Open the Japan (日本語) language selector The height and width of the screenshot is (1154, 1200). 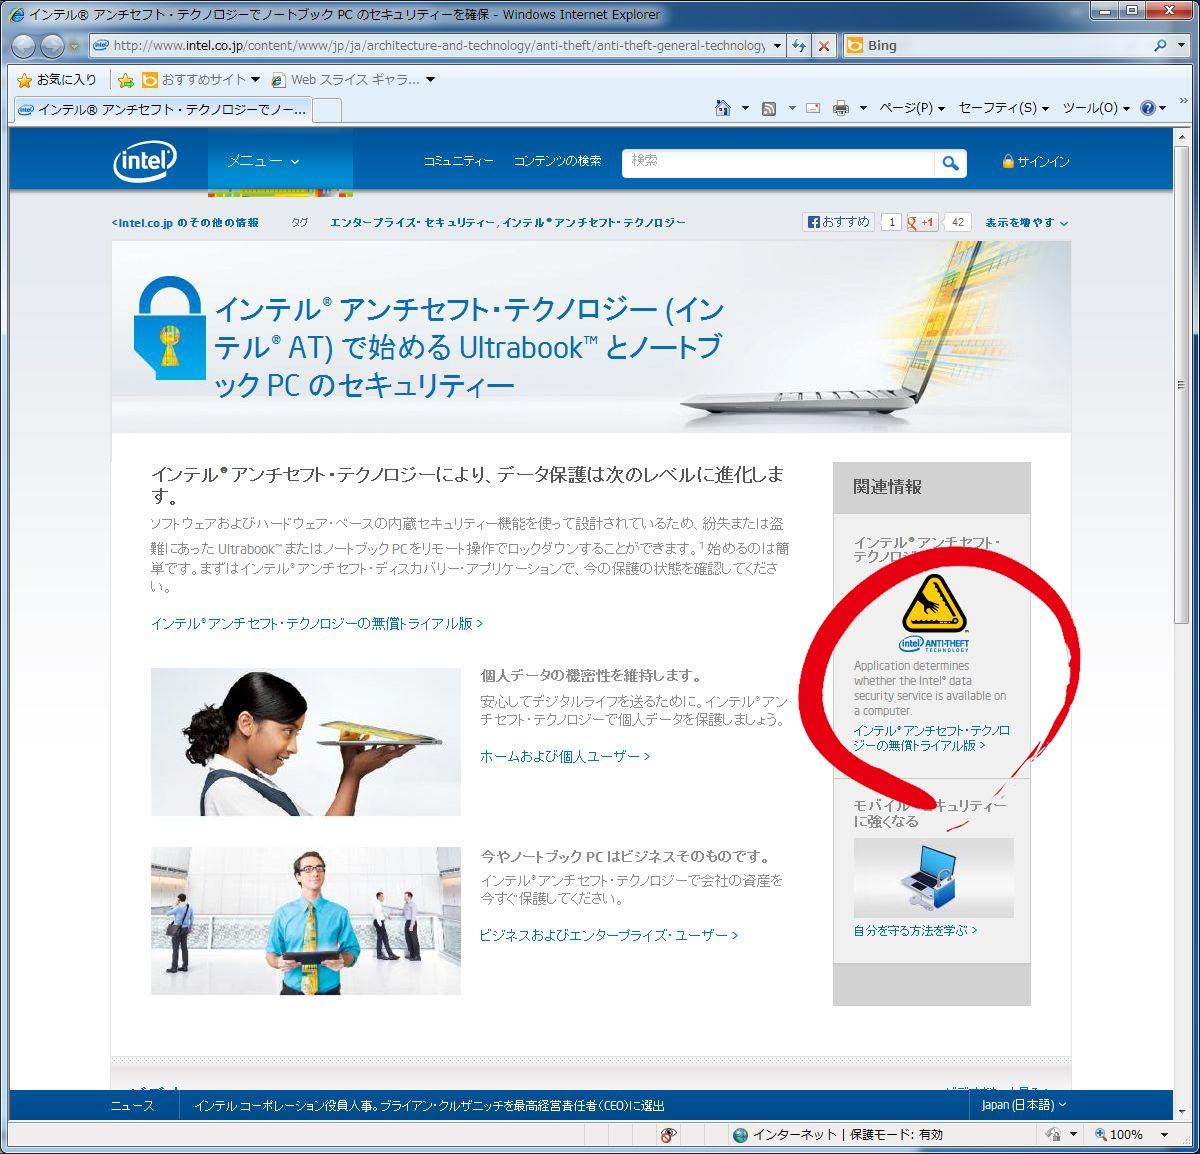point(1023,1105)
